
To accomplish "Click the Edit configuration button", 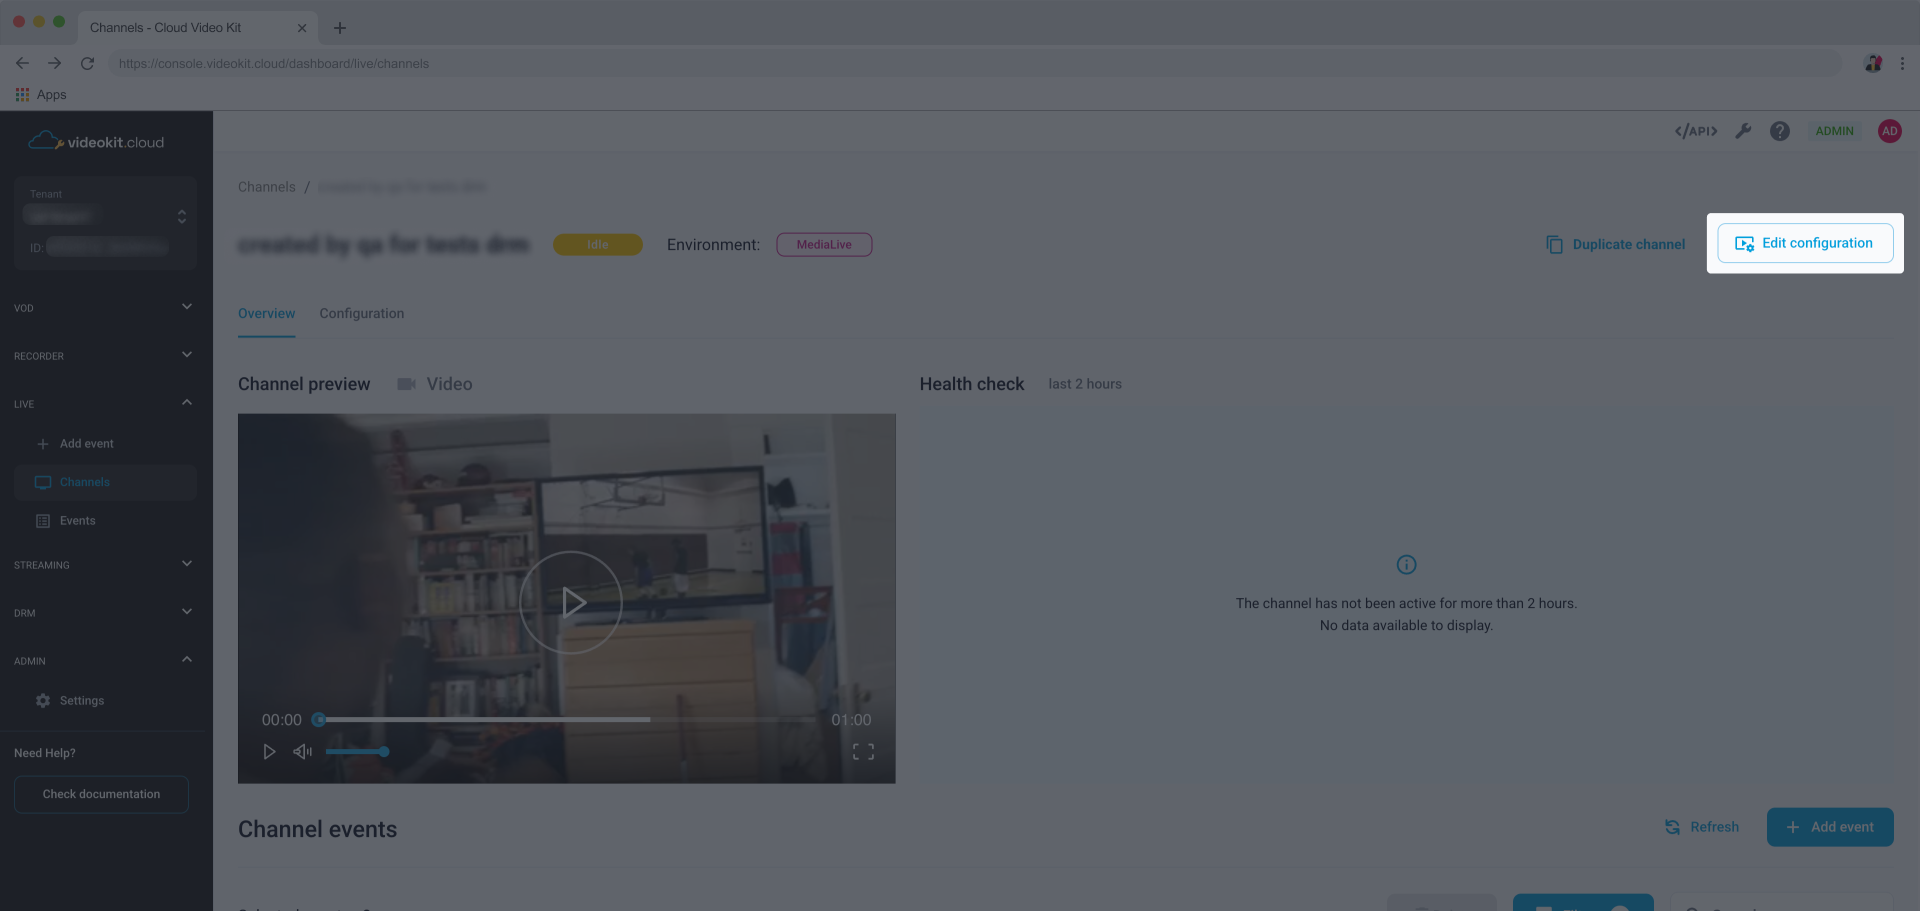I will 1805,243.
